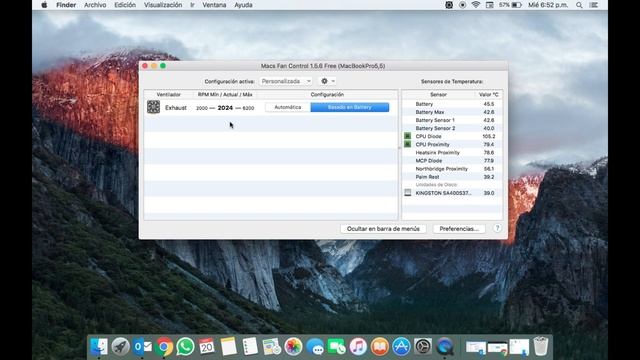
Task: Click the CPU Diode chip icon
Action: tap(407, 136)
